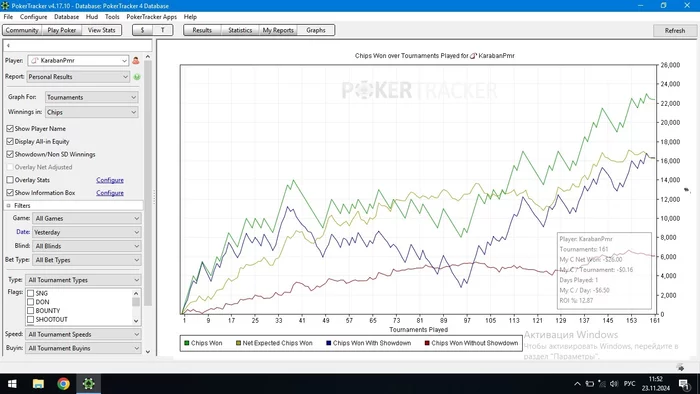Click the PokerTracker title bar logo icon
This screenshot has height=394, width=700.
(x=5, y=6)
